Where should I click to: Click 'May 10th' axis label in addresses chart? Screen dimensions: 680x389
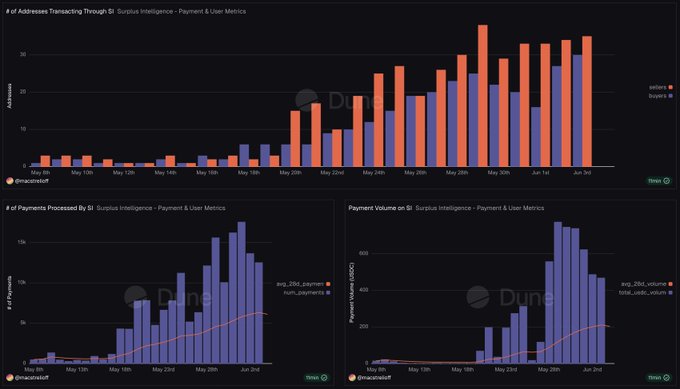pyautogui.click(x=82, y=173)
